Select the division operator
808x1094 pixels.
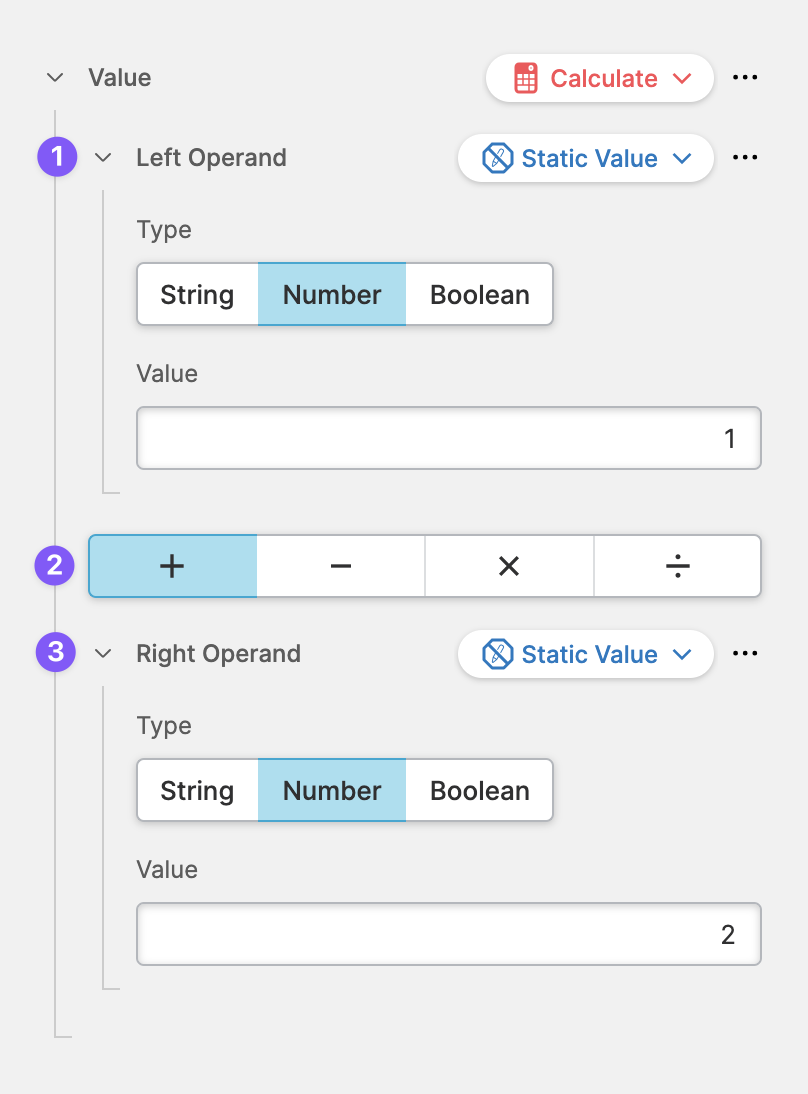[678, 566]
